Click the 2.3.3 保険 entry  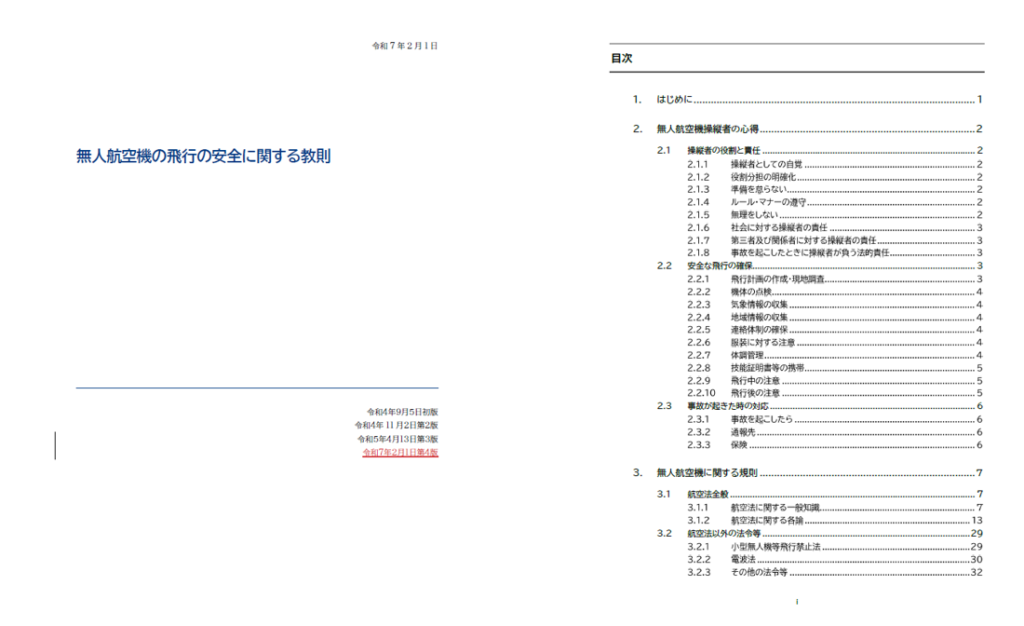(739, 445)
